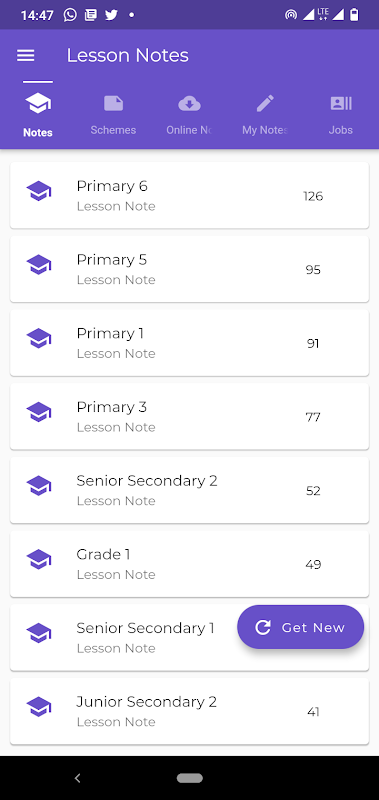Tap the 126 count on Primary 6
Viewport: 379px width, 800px height.
tap(313, 196)
